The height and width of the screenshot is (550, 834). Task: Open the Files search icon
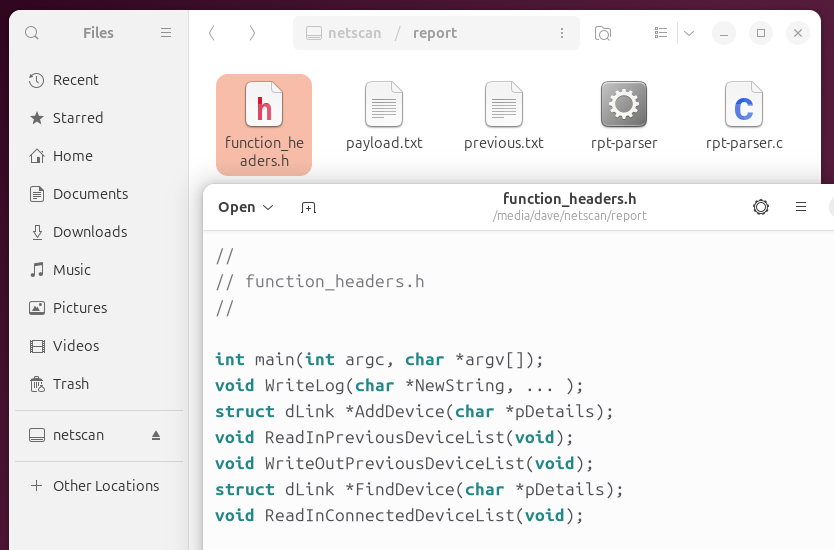click(32, 33)
